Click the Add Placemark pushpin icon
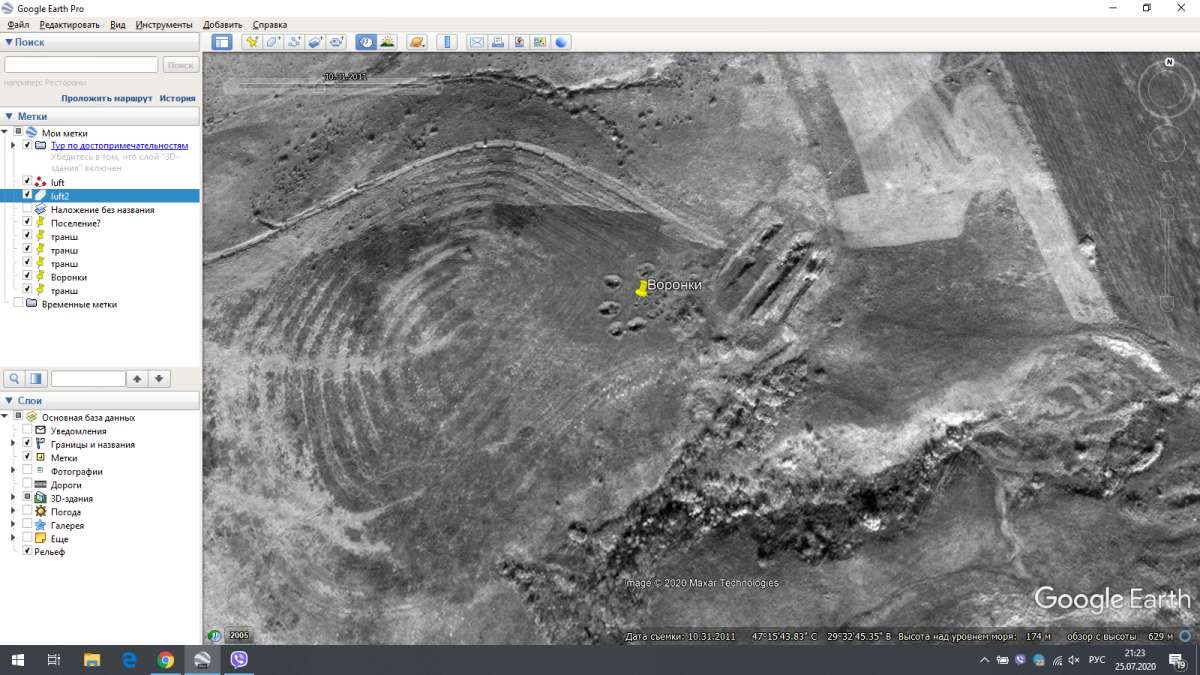The image size is (1200, 675). [251, 42]
